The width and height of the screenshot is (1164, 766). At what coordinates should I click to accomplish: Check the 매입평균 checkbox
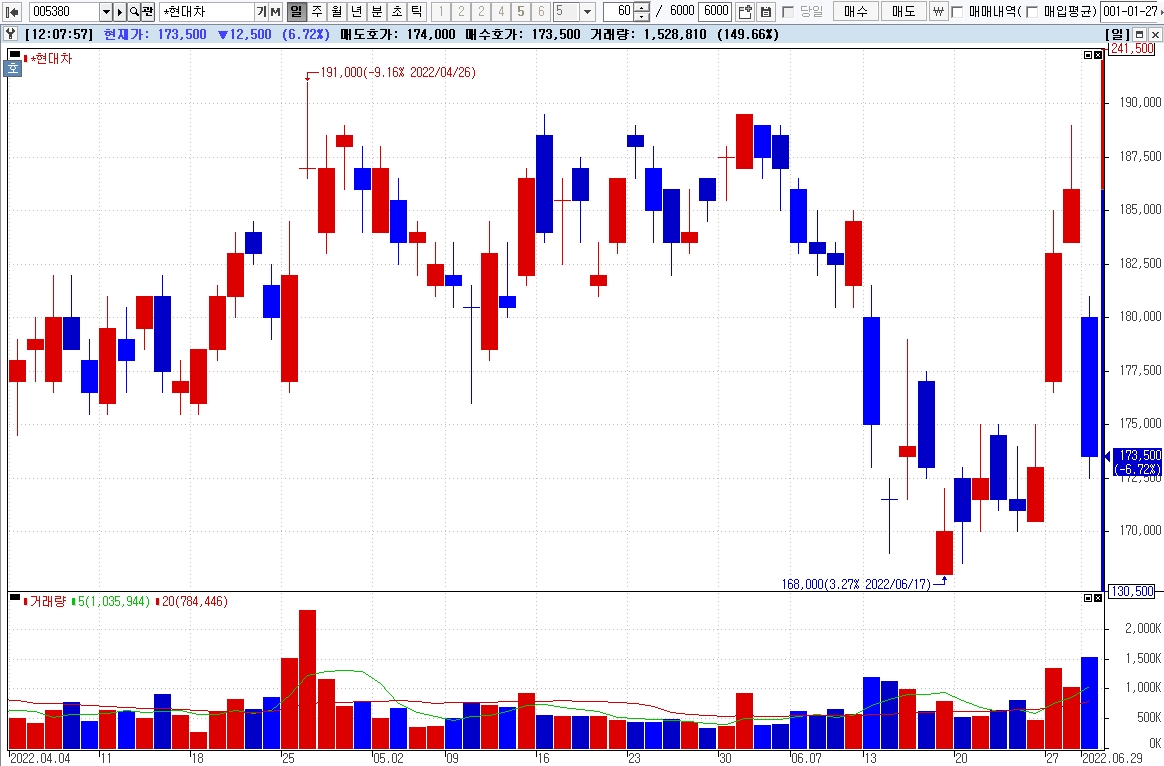pyautogui.click(x=1032, y=12)
